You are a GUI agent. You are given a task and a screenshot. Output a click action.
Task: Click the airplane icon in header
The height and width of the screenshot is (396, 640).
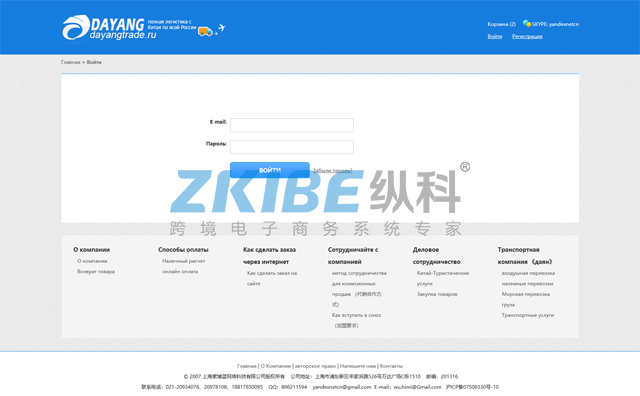pyautogui.click(x=221, y=28)
